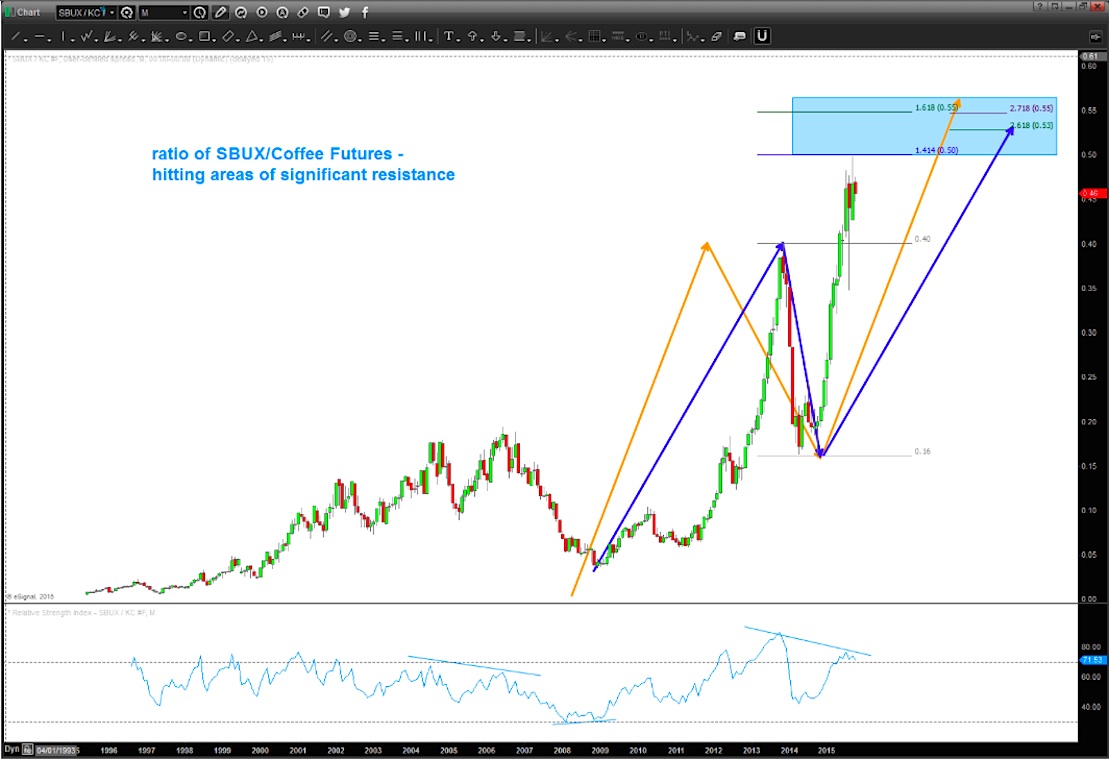Click the Dyn label in the time axis bar
Viewport: 1109px width, 759px height.
pos(11,749)
